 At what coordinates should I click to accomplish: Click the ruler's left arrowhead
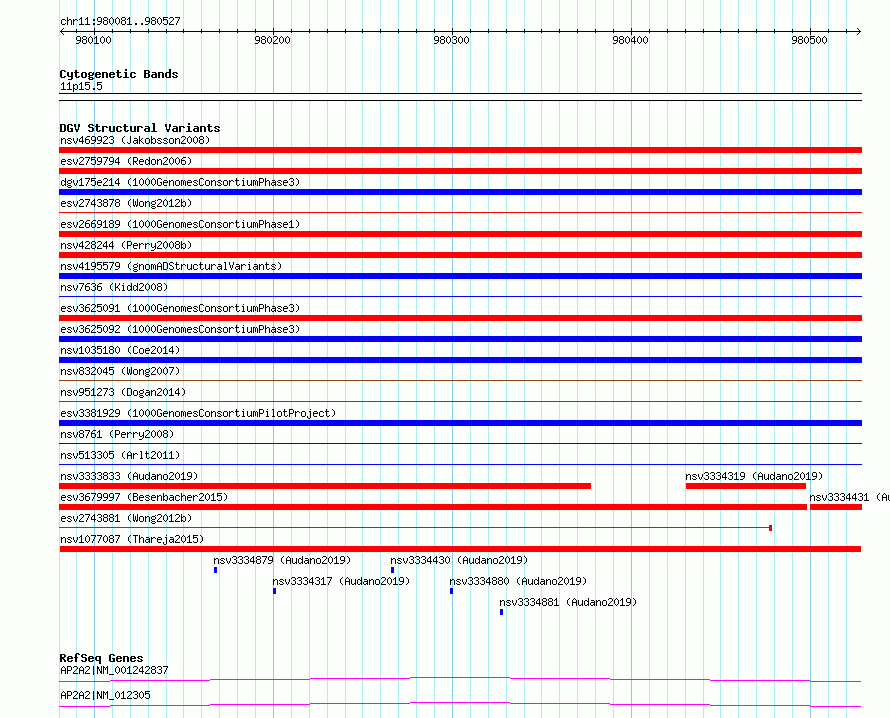62,32
